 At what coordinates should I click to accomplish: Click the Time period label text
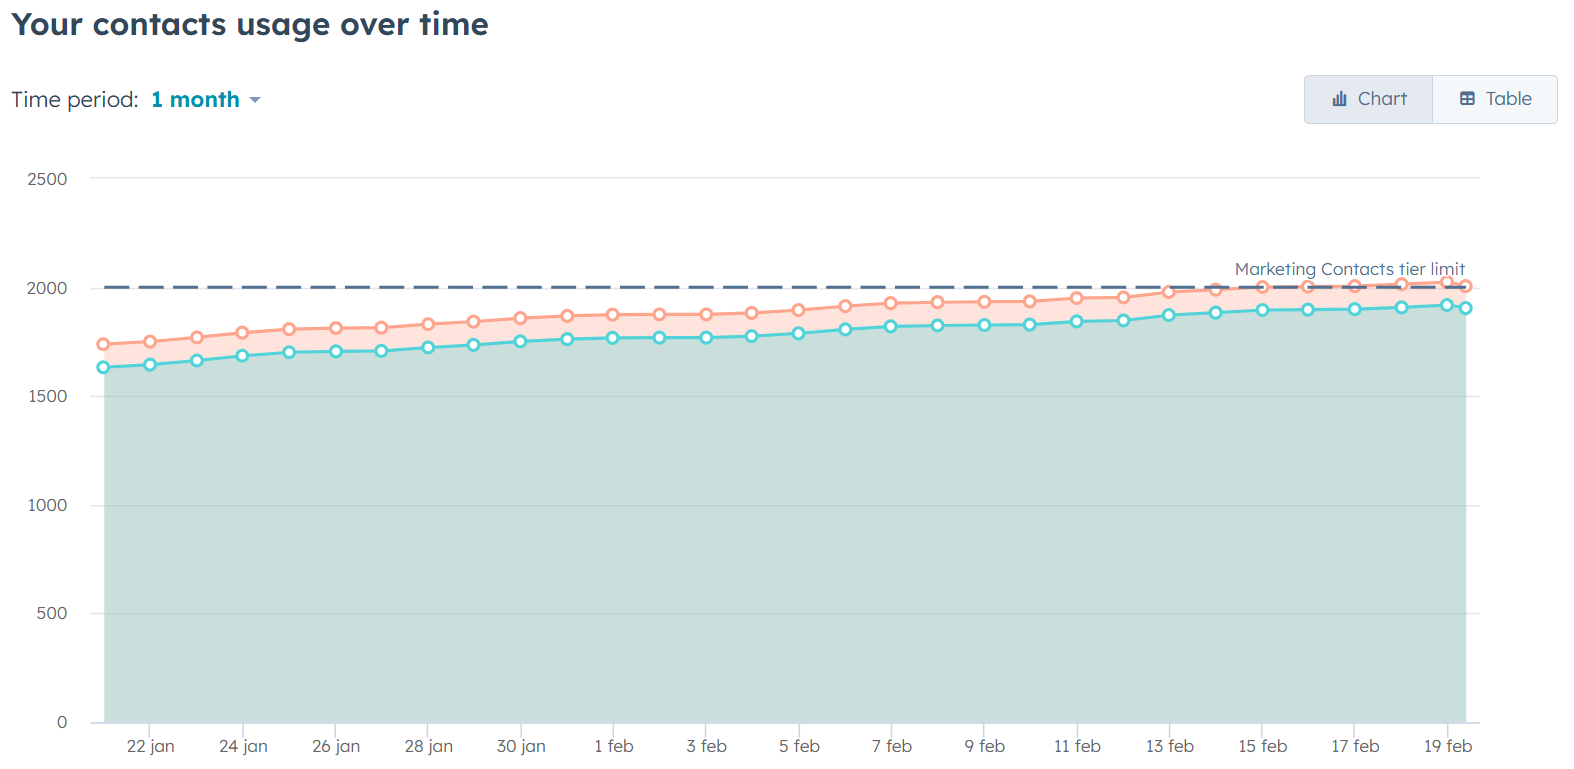75,100
